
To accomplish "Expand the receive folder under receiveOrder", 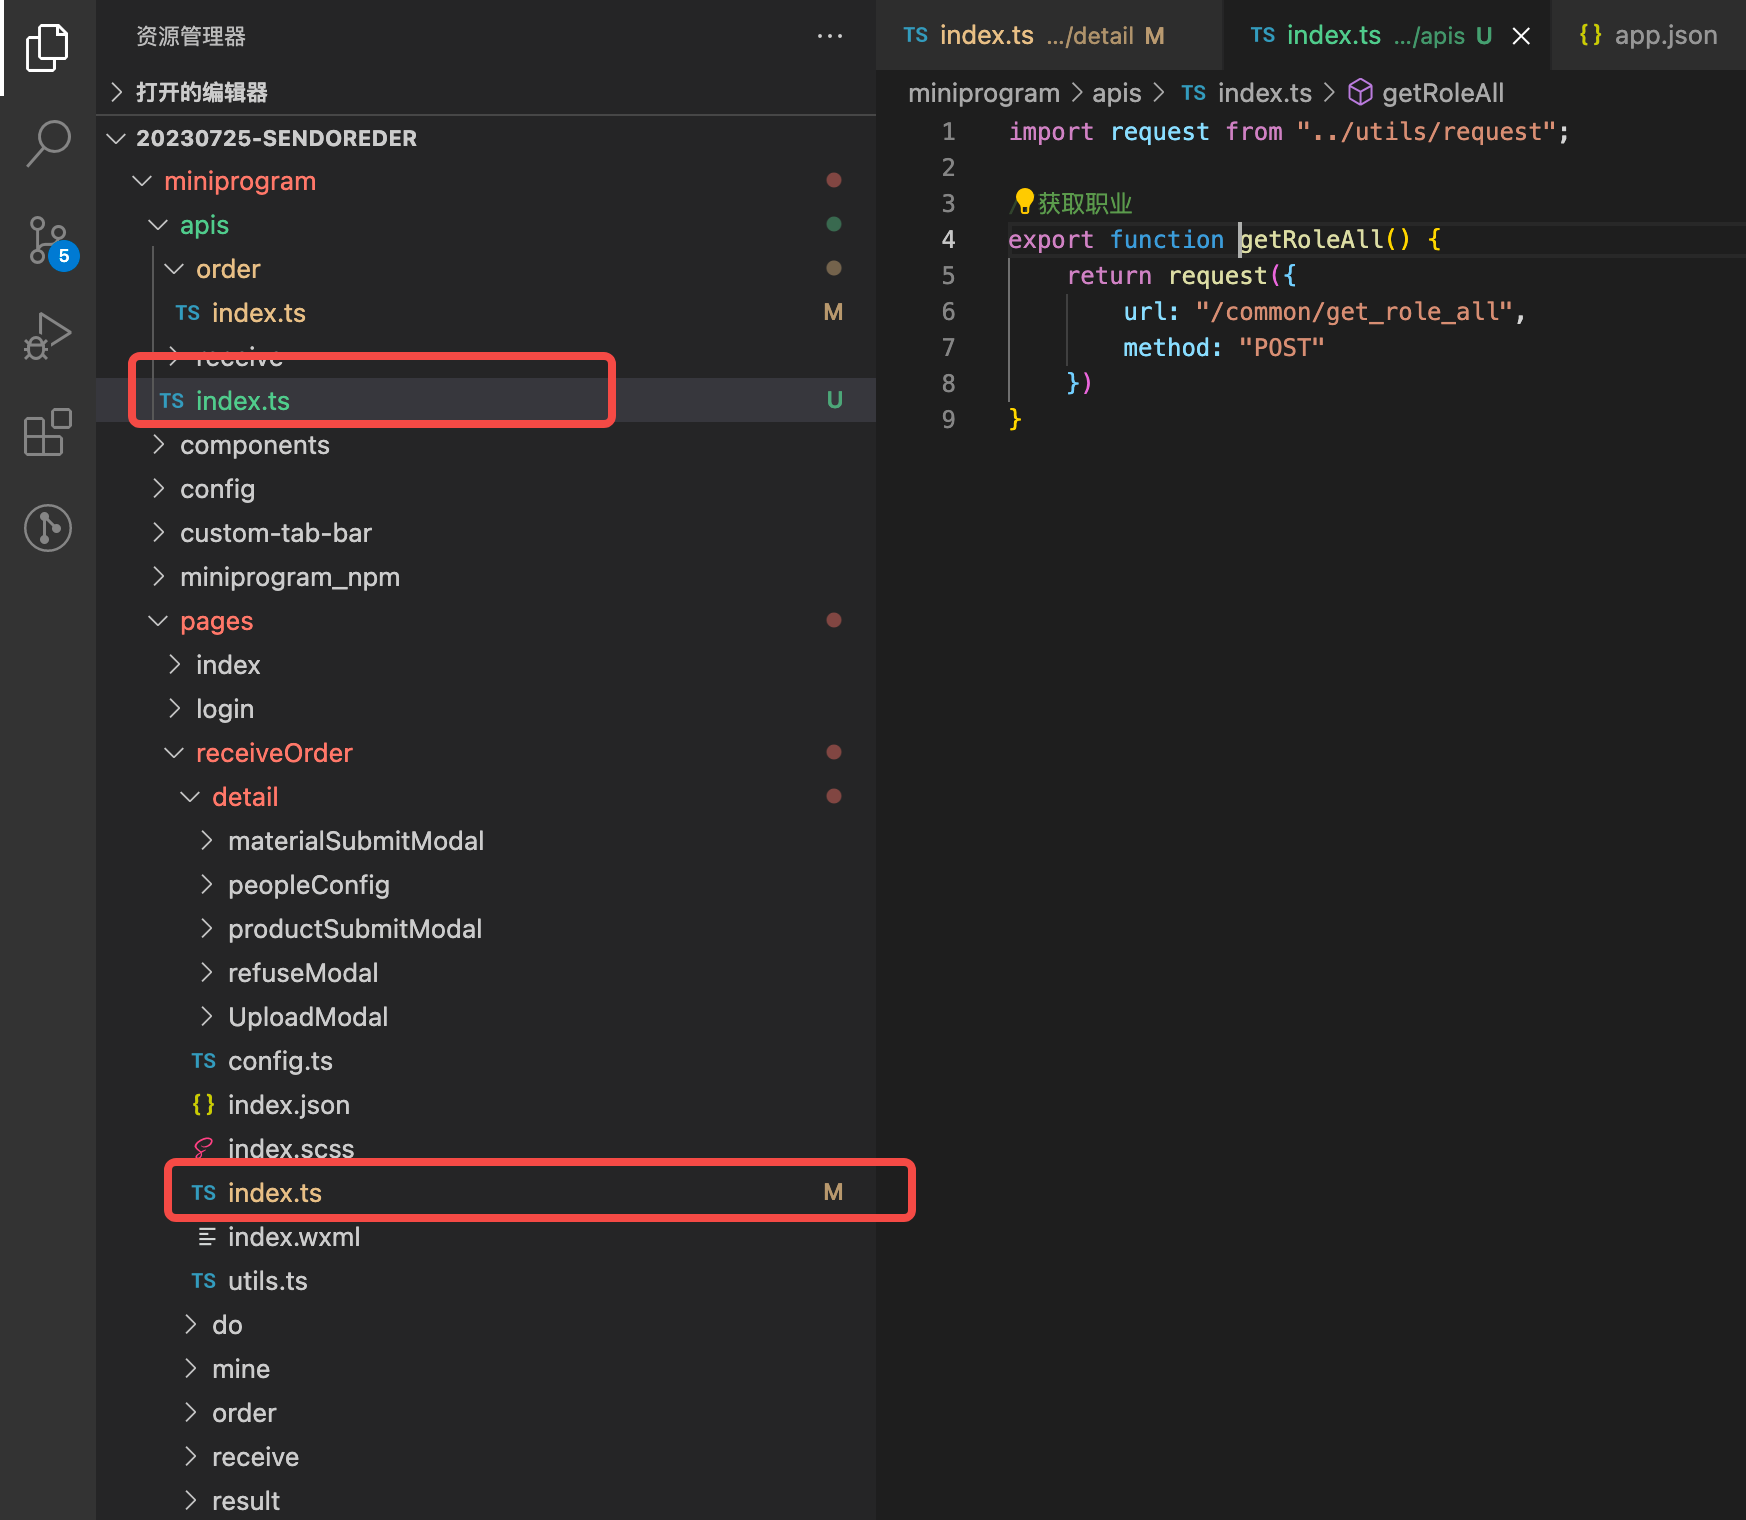I will click(486, 1457).
